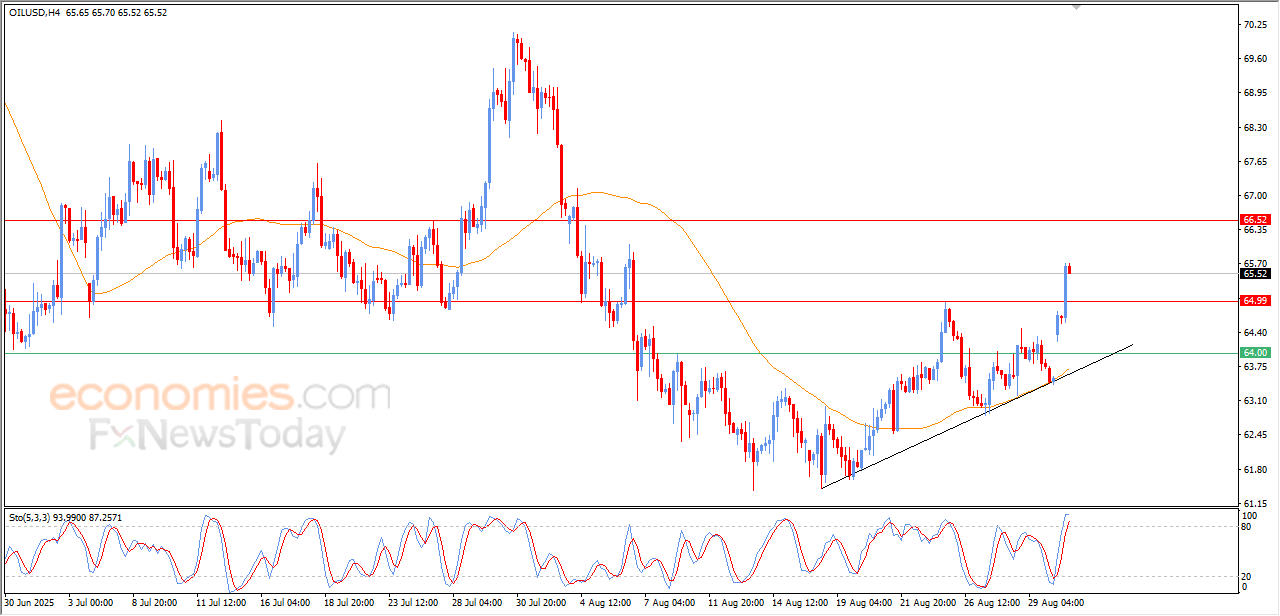Click the 16 Jul 04:00 date label
The height and width of the screenshot is (616, 1280).
(x=286, y=604)
